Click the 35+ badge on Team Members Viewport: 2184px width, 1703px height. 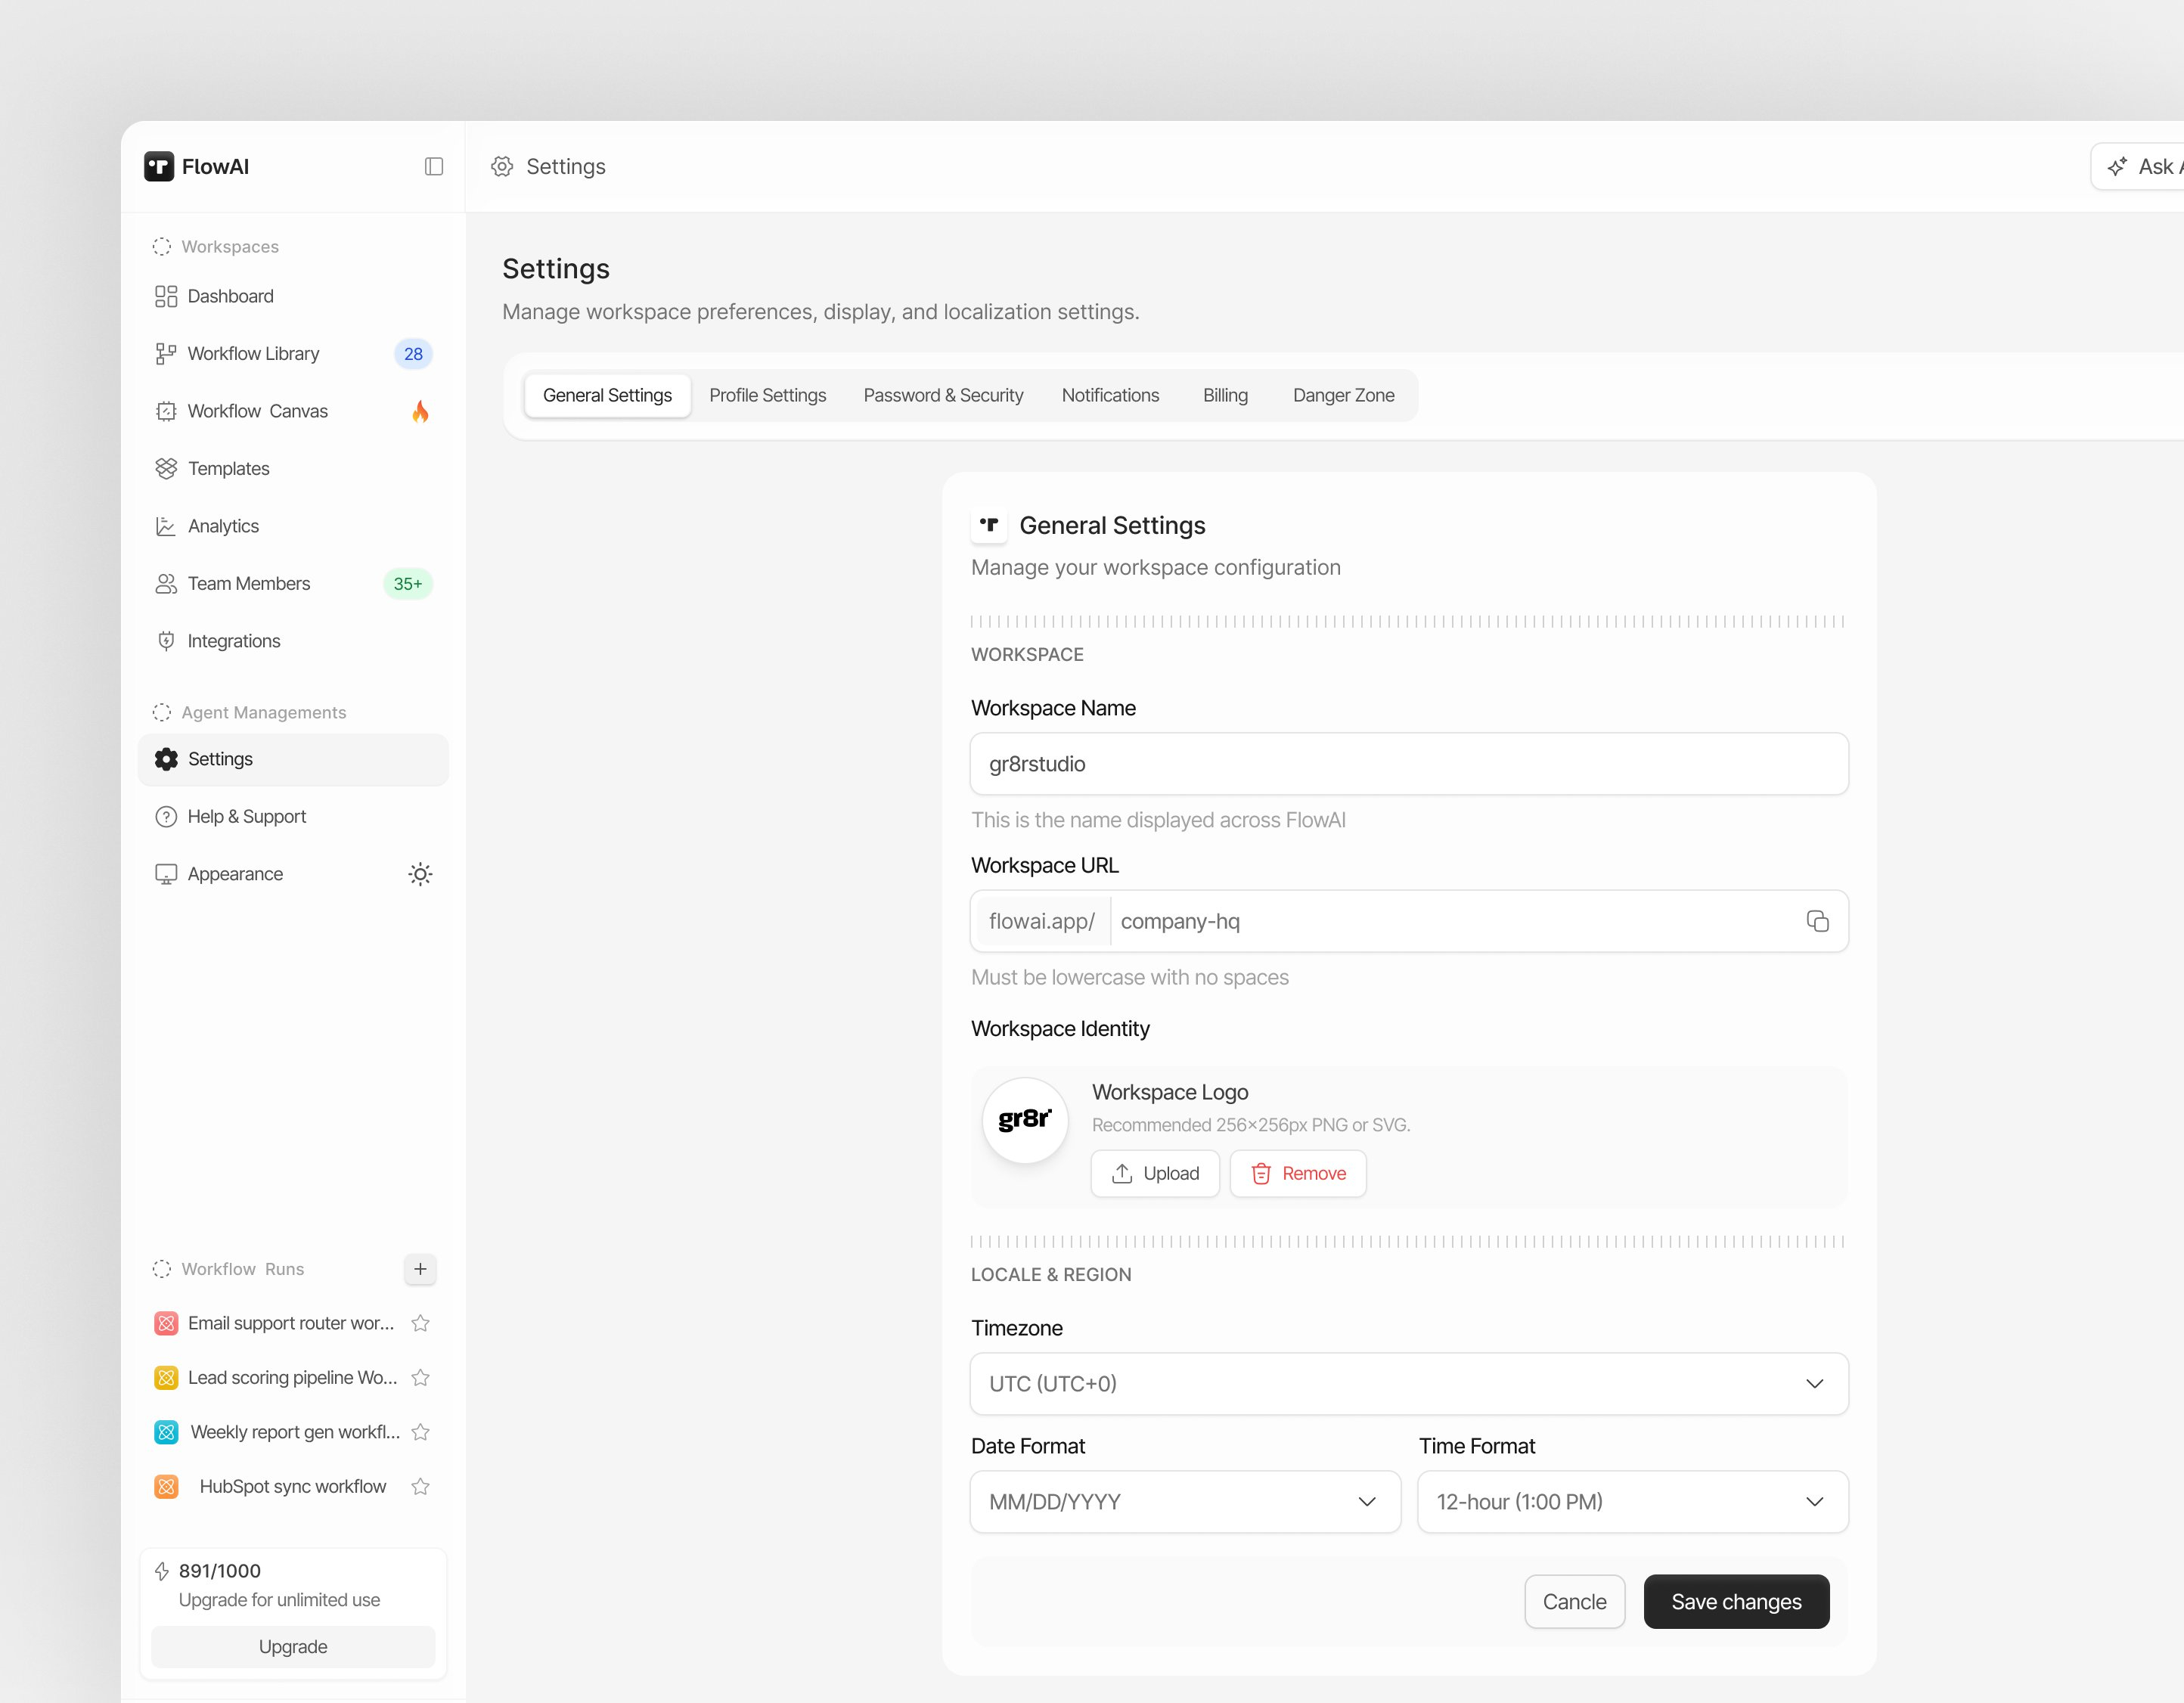[x=408, y=584]
